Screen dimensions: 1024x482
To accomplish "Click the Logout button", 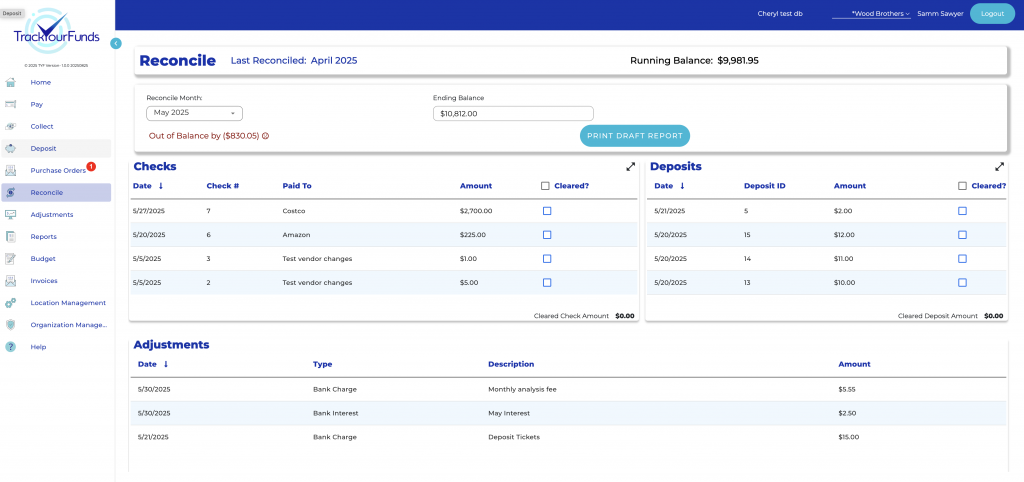I will point(992,14).
